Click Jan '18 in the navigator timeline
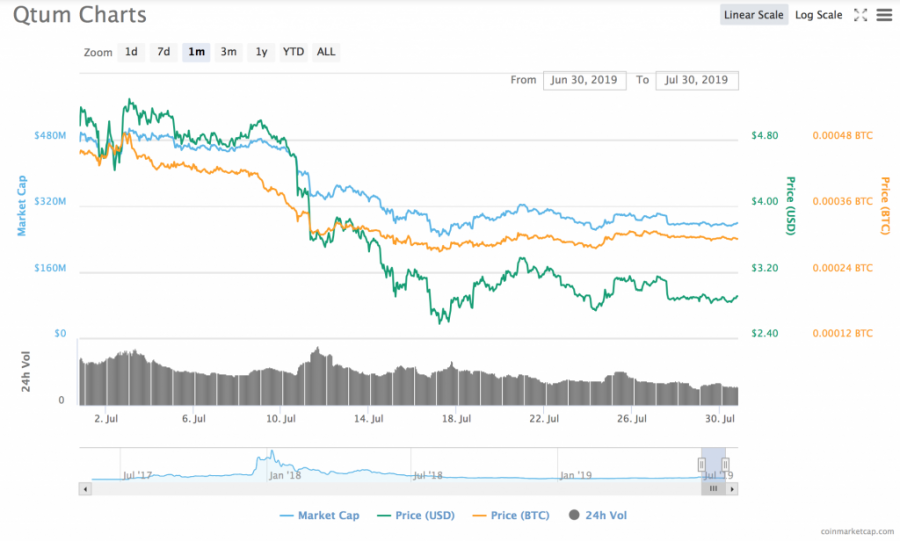 point(285,475)
